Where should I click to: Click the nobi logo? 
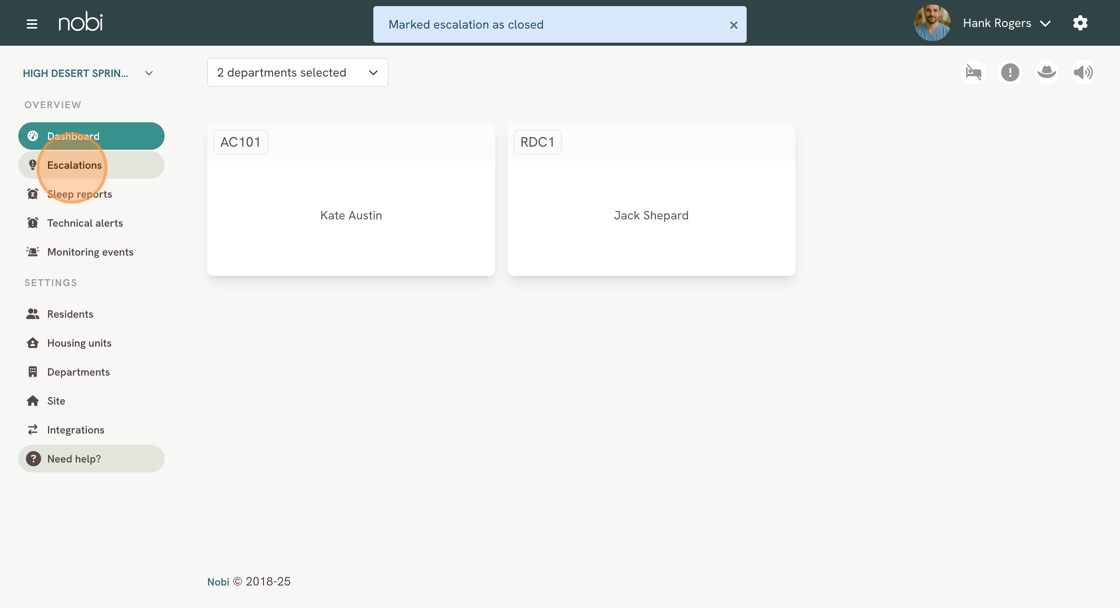(81, 22)
